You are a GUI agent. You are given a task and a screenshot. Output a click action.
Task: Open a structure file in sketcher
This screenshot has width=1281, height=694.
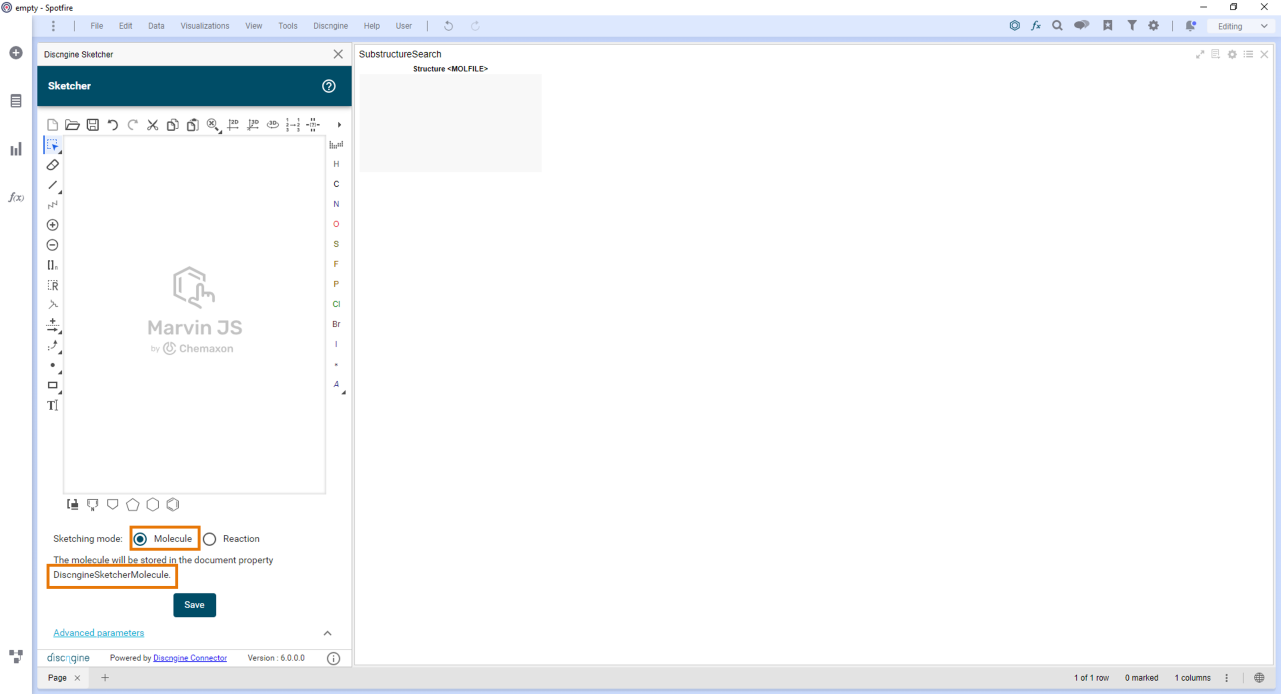point(72,125)
